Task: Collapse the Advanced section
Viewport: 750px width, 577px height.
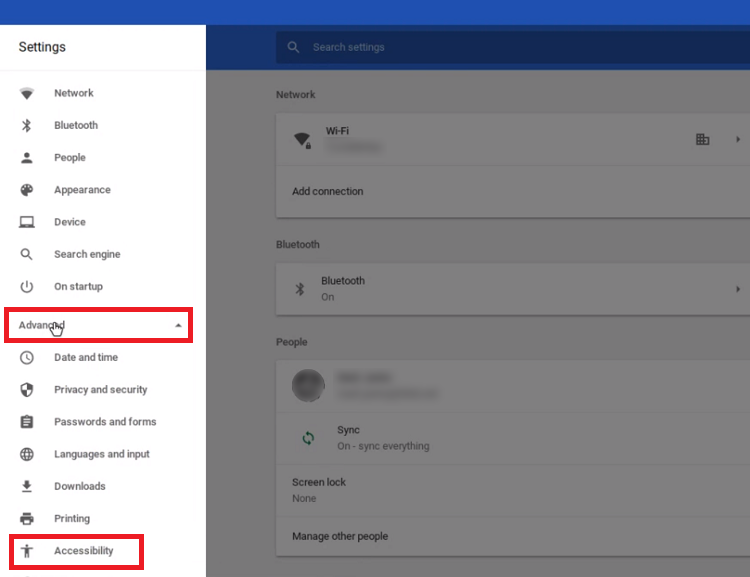Action: (99, 325)
